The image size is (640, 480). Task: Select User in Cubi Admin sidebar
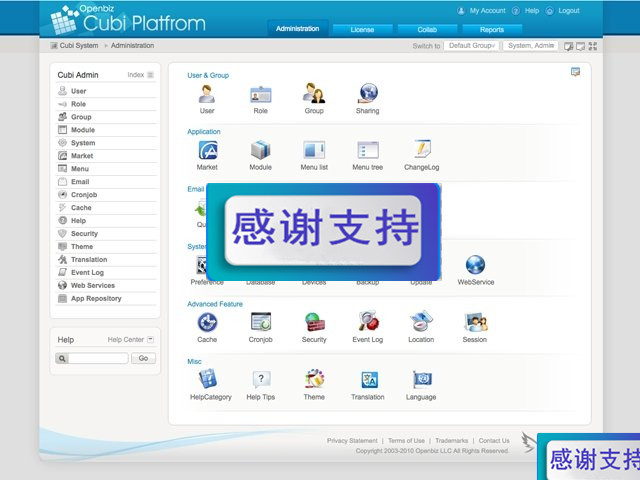coord(106,91)
